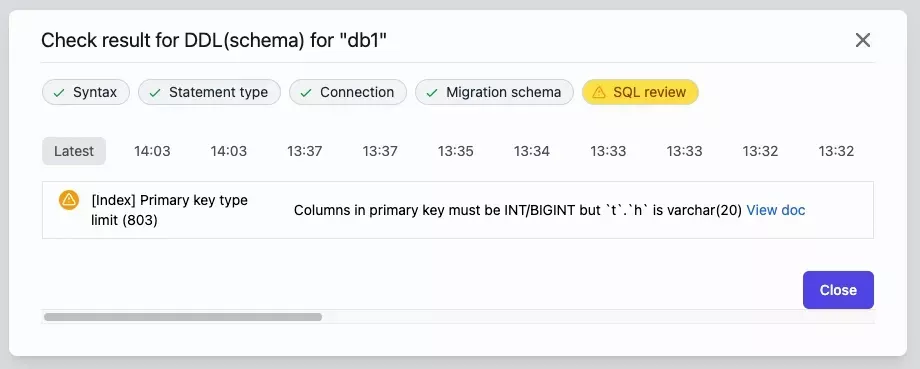Close dialog with the X icon
920x369 pixels.
(862, 40)
